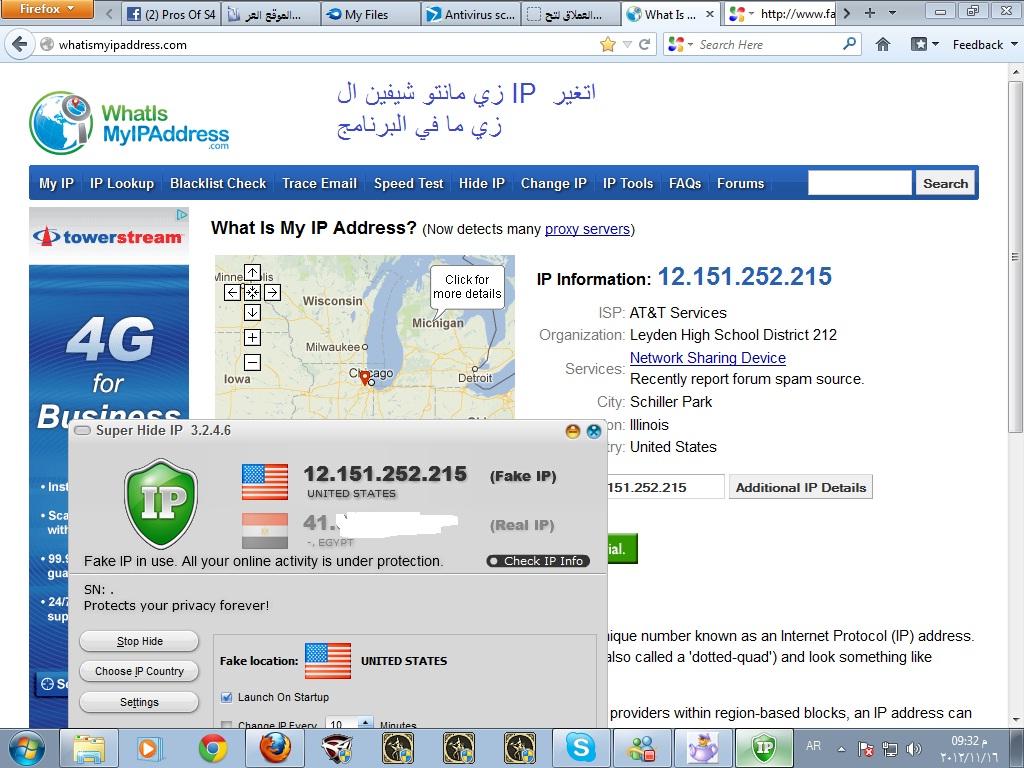The width and height of the screenshot is (1024, 768).
Task: Minimize Super Hide IP with the orange button
Action: [573, 431]
